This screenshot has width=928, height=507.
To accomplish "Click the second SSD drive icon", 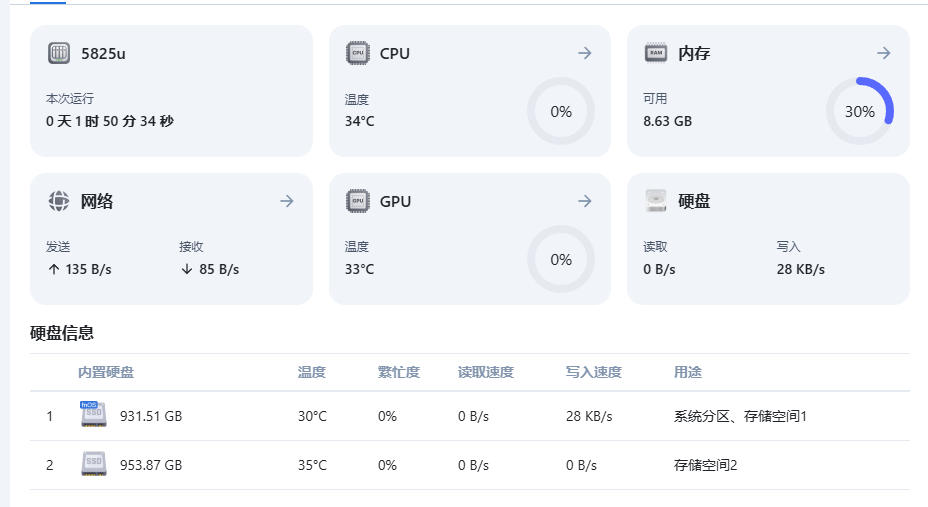I will click(x=94, y=464).
